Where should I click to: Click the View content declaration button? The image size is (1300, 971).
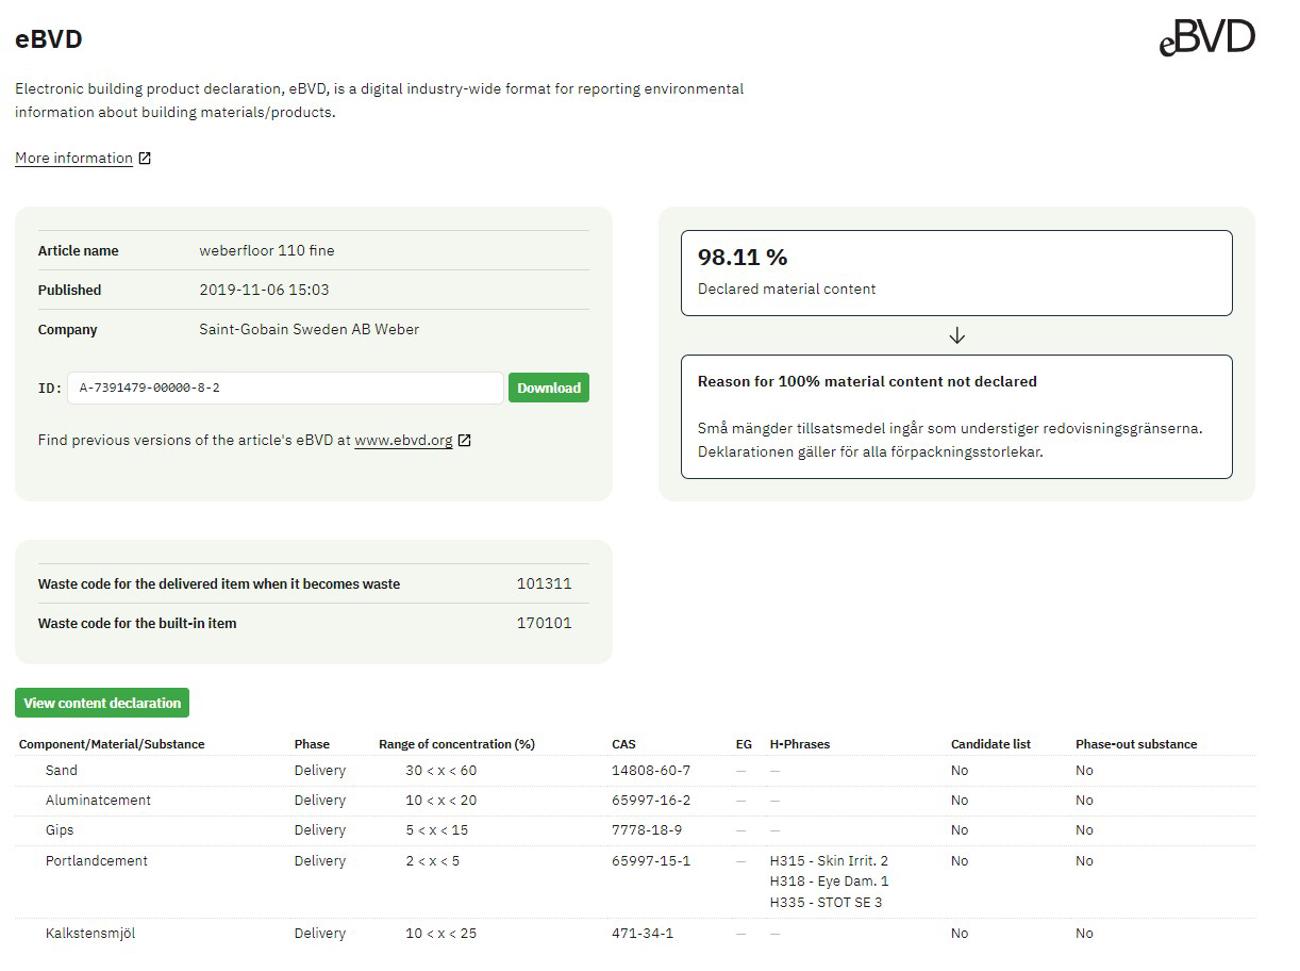[102, 703]
